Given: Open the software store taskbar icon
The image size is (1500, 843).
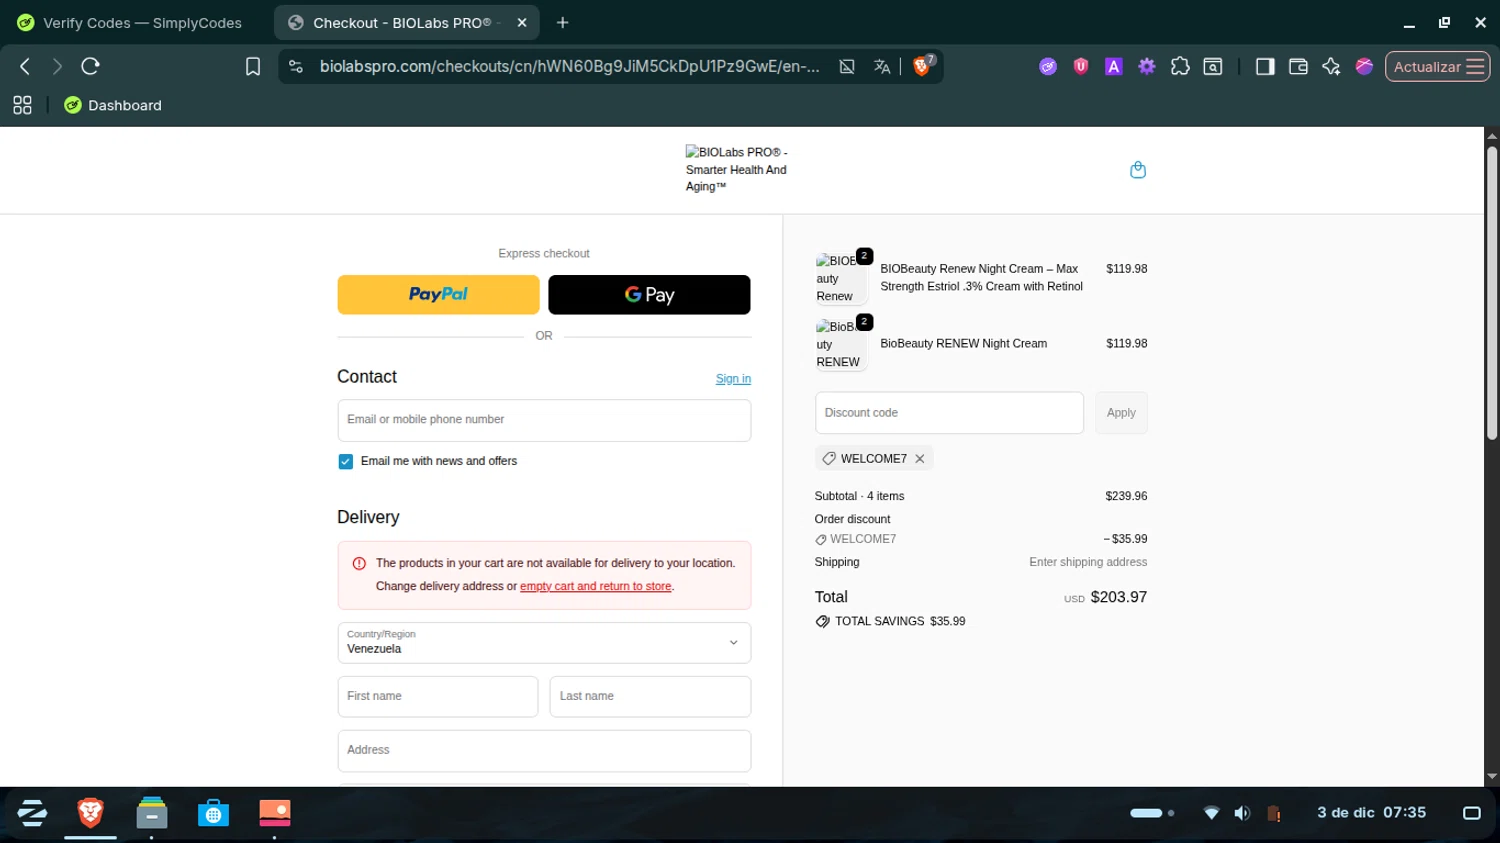Looking at the screenshot, I should (x=213, y=812).
